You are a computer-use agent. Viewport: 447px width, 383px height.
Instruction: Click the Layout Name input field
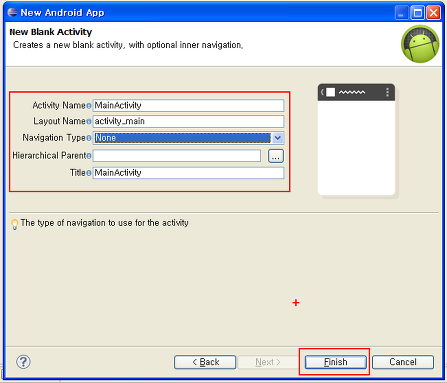point(188,121)
